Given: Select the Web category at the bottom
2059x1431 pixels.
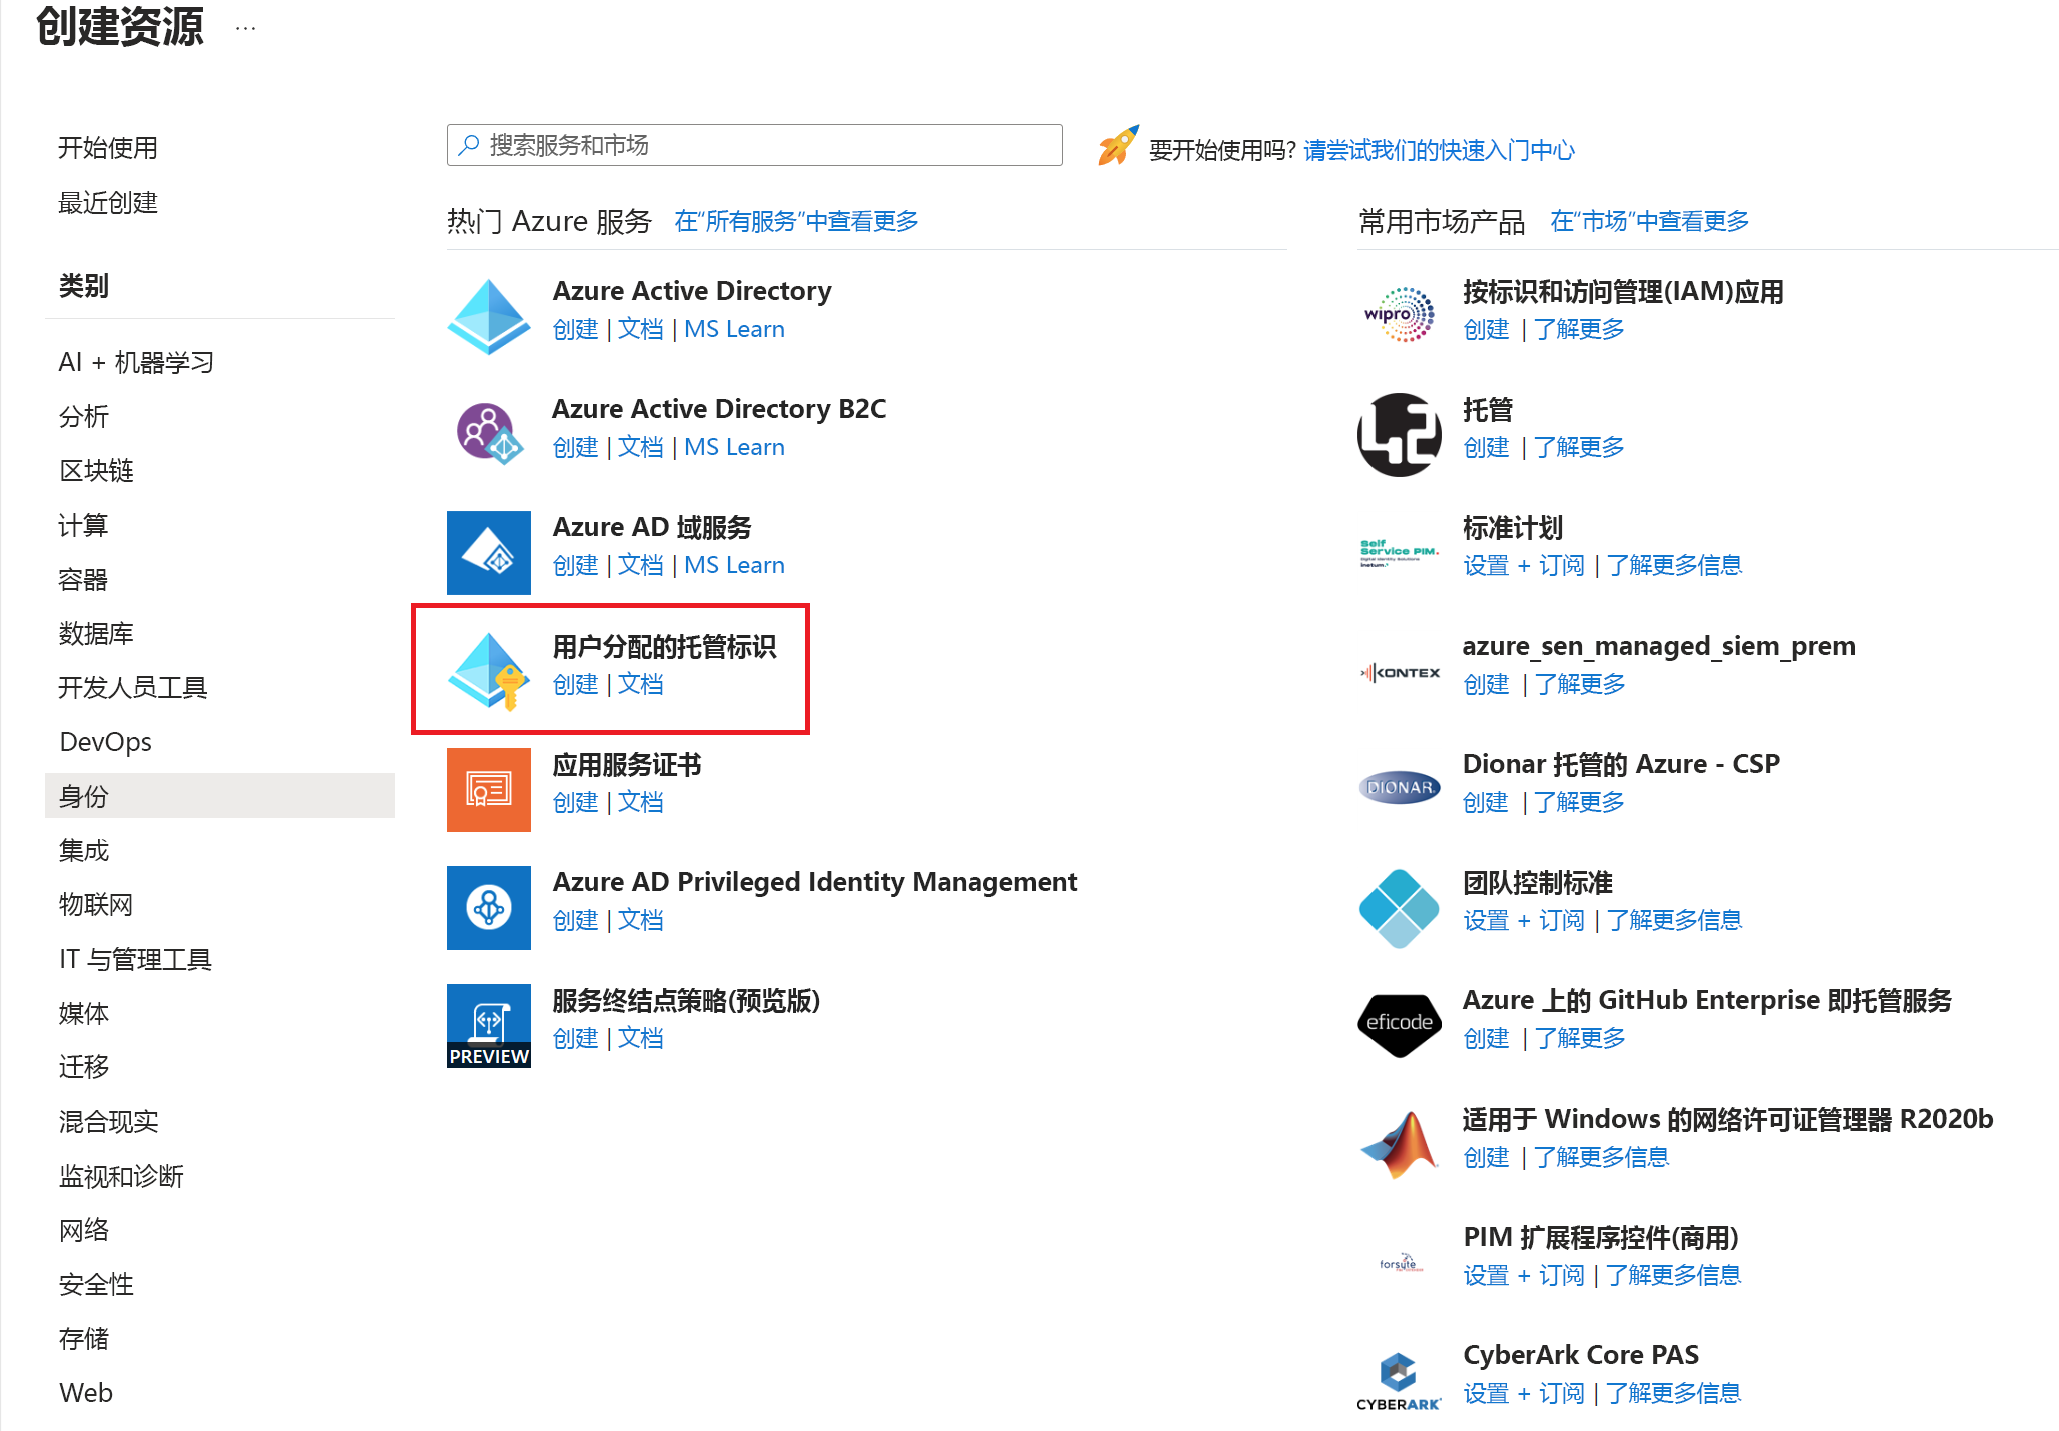Looking at the screenshot, I should point(85,1392).
